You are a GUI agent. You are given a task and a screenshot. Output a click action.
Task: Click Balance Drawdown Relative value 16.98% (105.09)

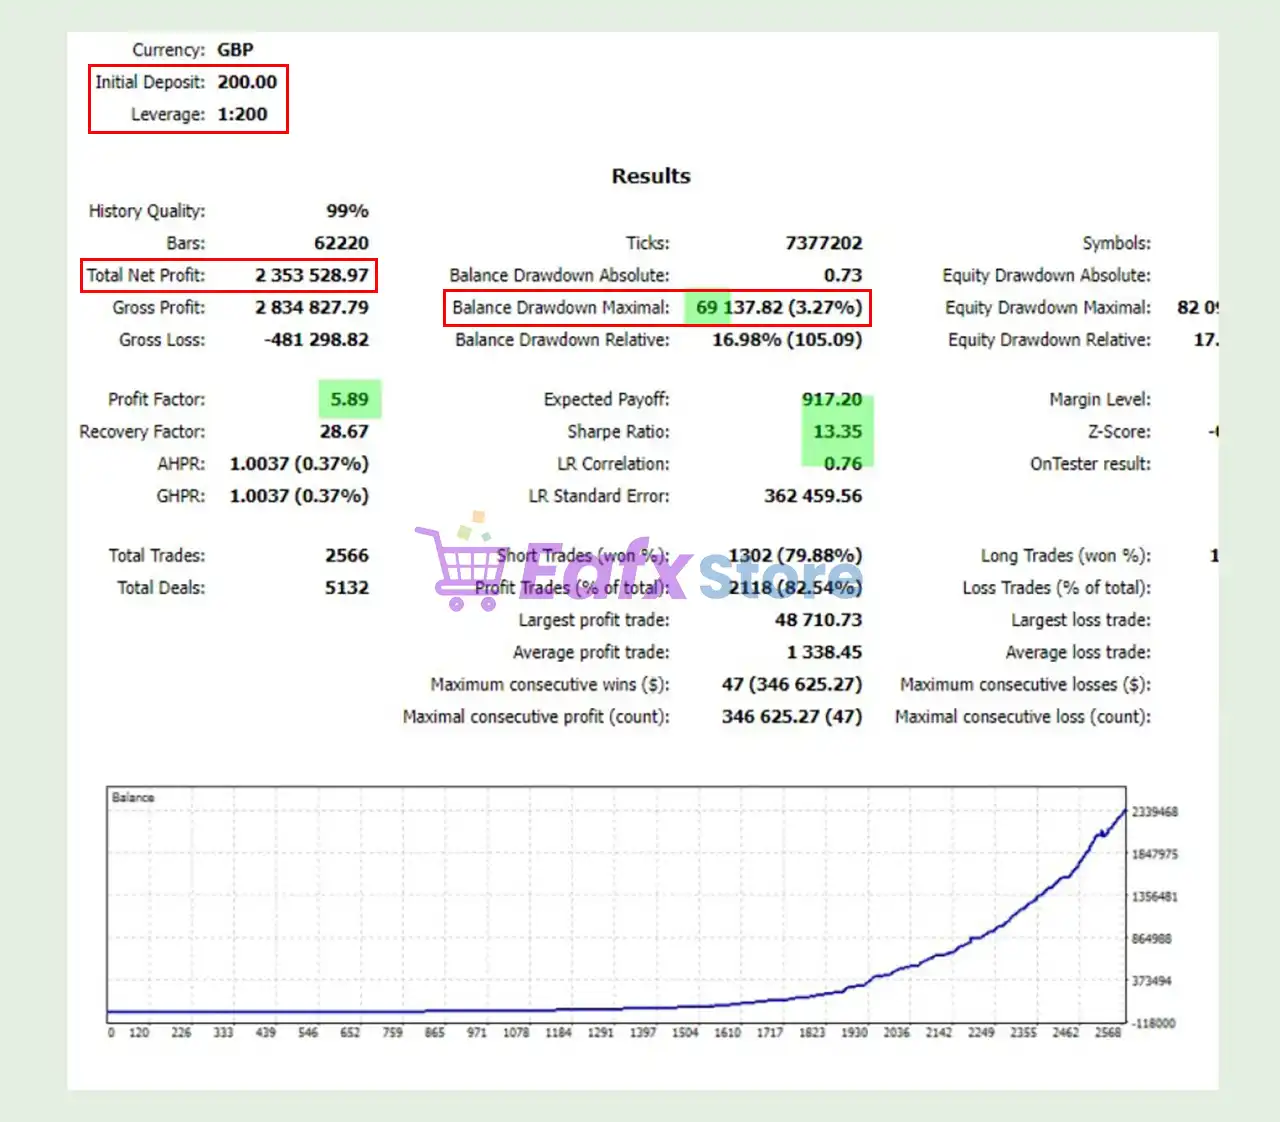(787, 340)
